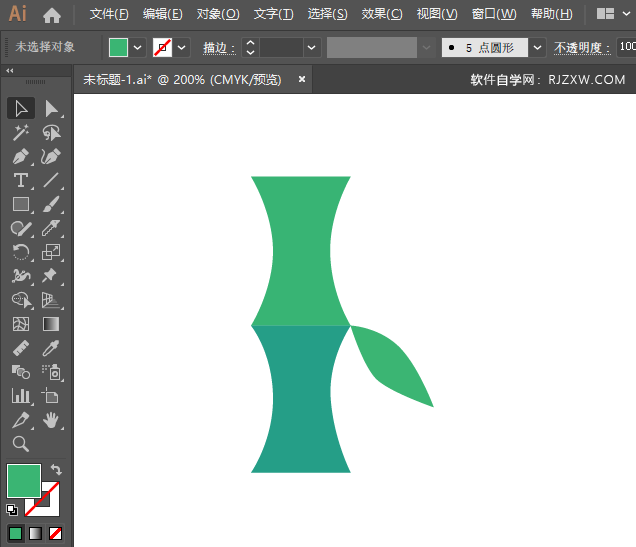This screenshot has width=636, height=547.
Task: Switch to Gradient fill mode
Action: coord(36,533)
